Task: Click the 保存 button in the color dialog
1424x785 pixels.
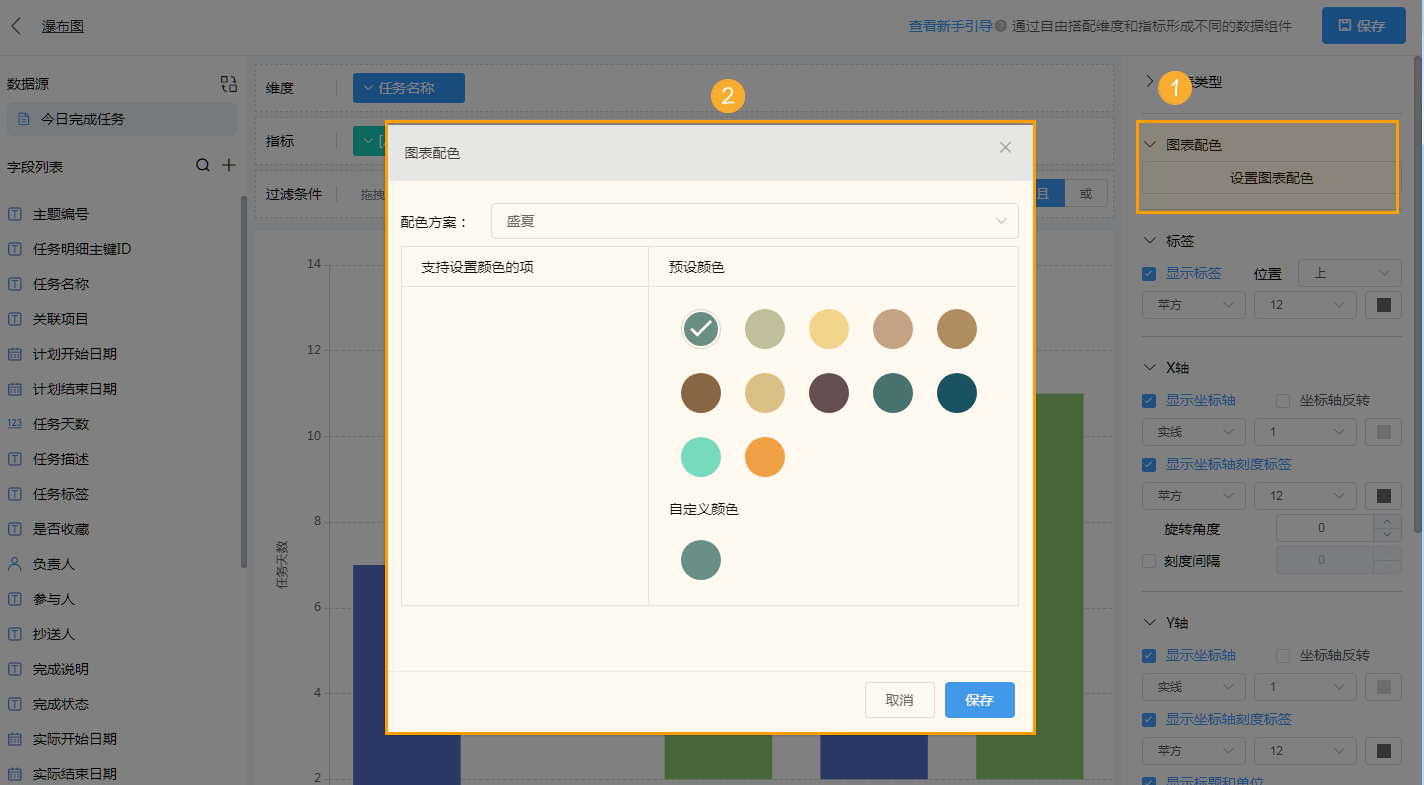Action: 979,700
